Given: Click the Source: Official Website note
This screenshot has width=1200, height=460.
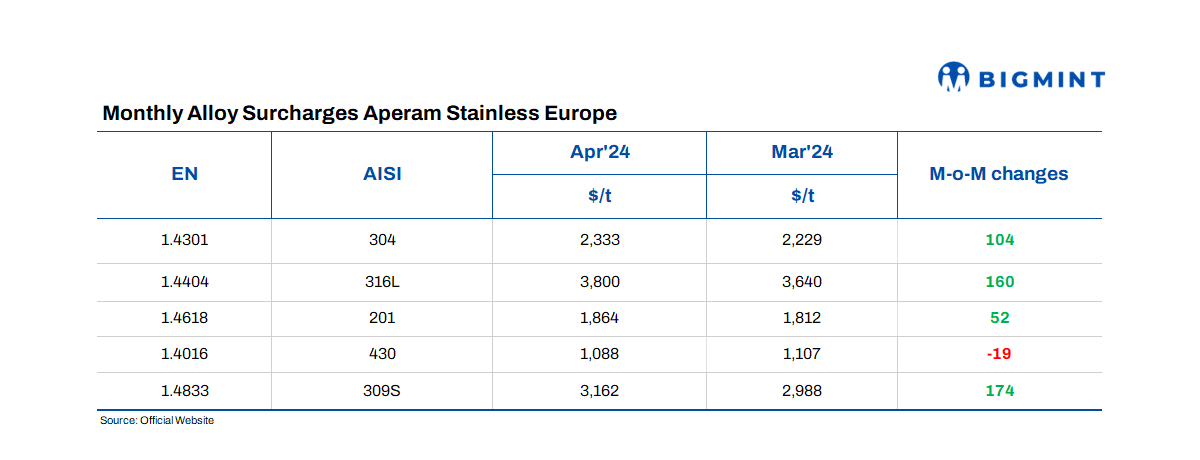Looking at the screenshot, I should coord(157,421).
